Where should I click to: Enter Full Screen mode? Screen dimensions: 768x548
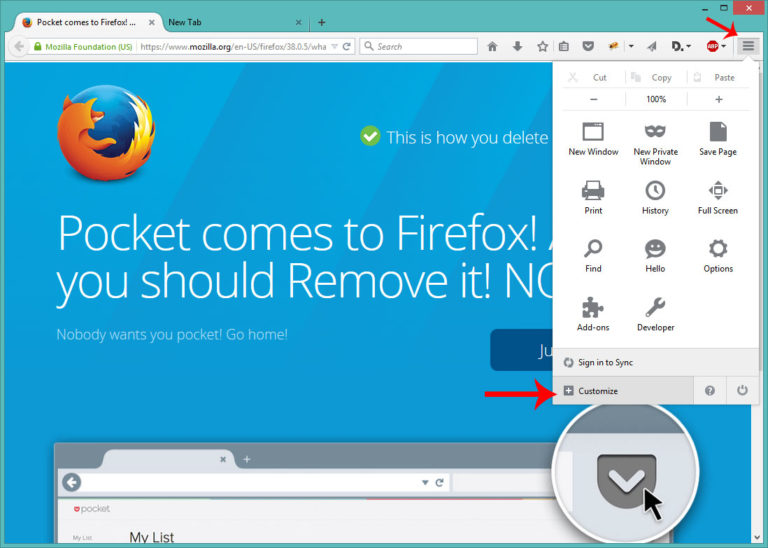click(718, 197)
